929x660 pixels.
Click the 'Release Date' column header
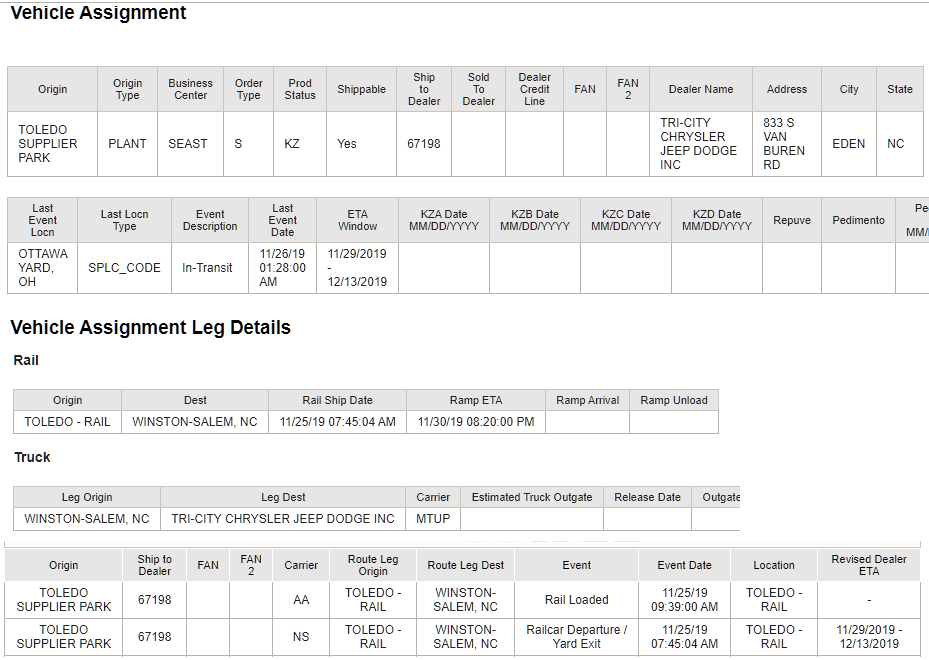[648, 497]
